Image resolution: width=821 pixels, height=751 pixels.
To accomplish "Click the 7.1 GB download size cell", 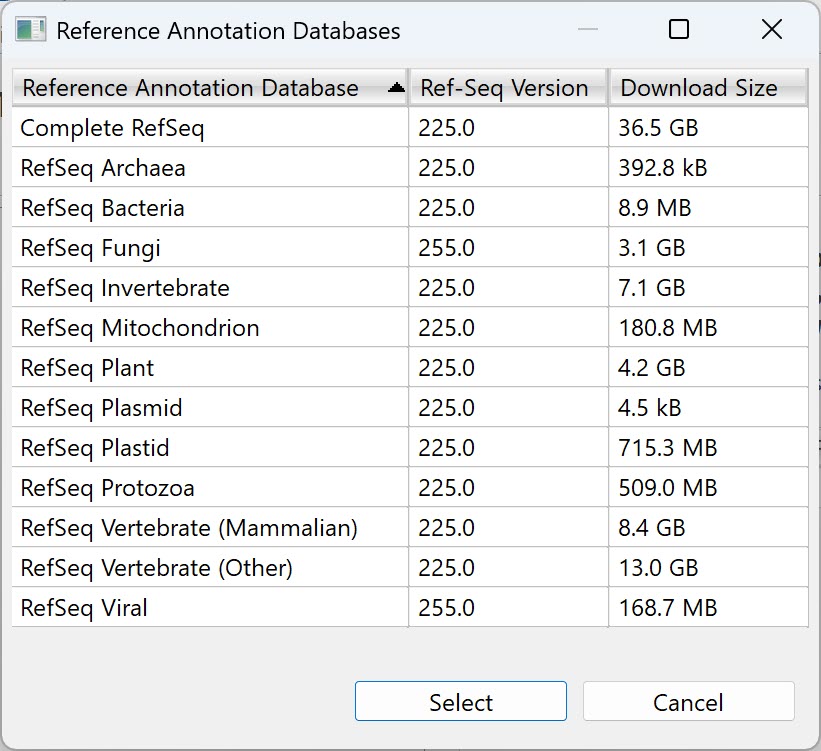I will tap(708, 288).
